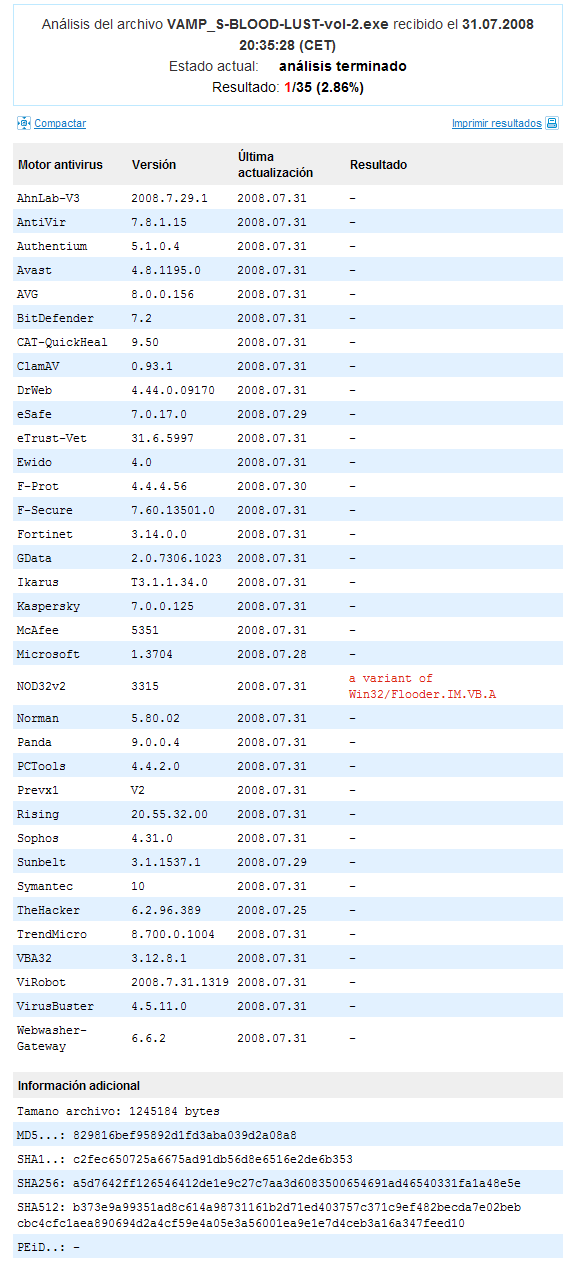
Task: Select the Última actualización column header
Action: (x=275, y=165)
